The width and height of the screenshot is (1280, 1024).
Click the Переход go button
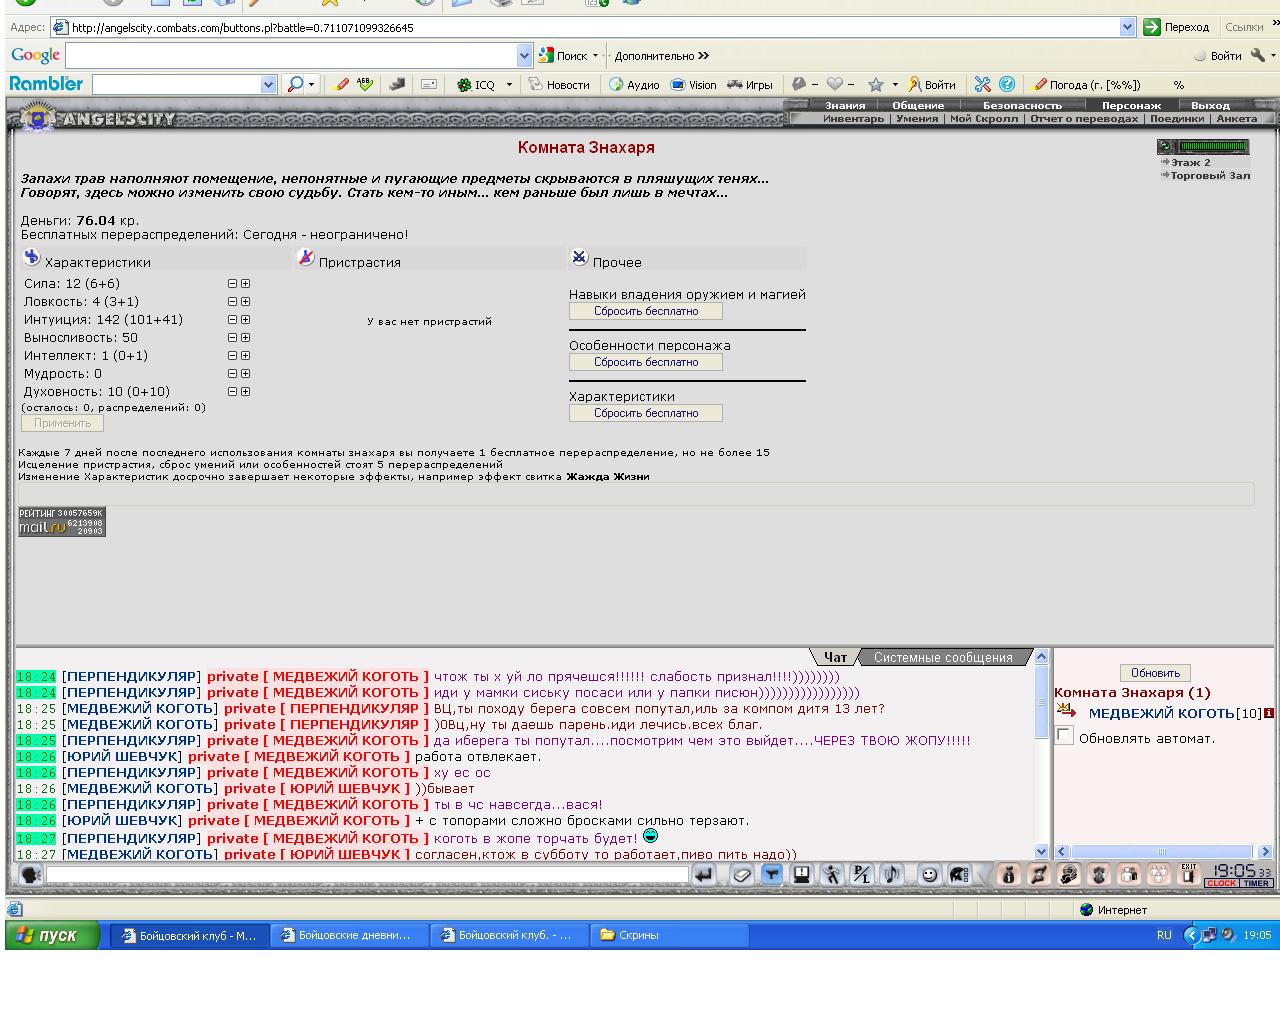[x=1177, y=27]
